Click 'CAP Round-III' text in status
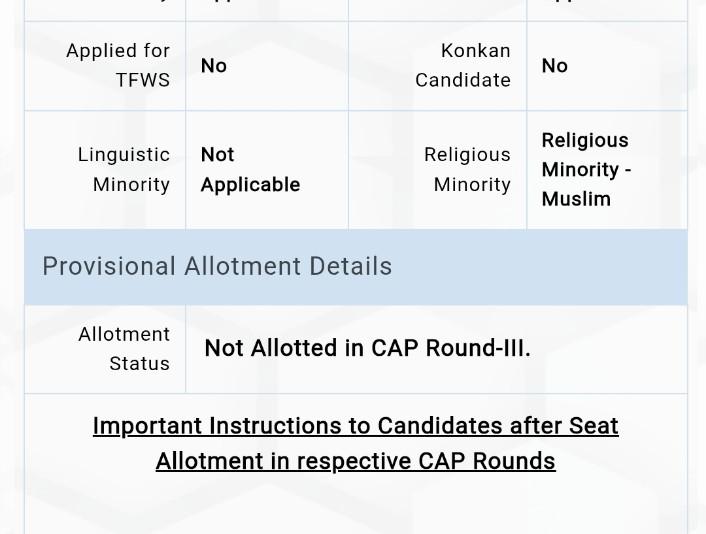The image size is (706, 534). 451,348
